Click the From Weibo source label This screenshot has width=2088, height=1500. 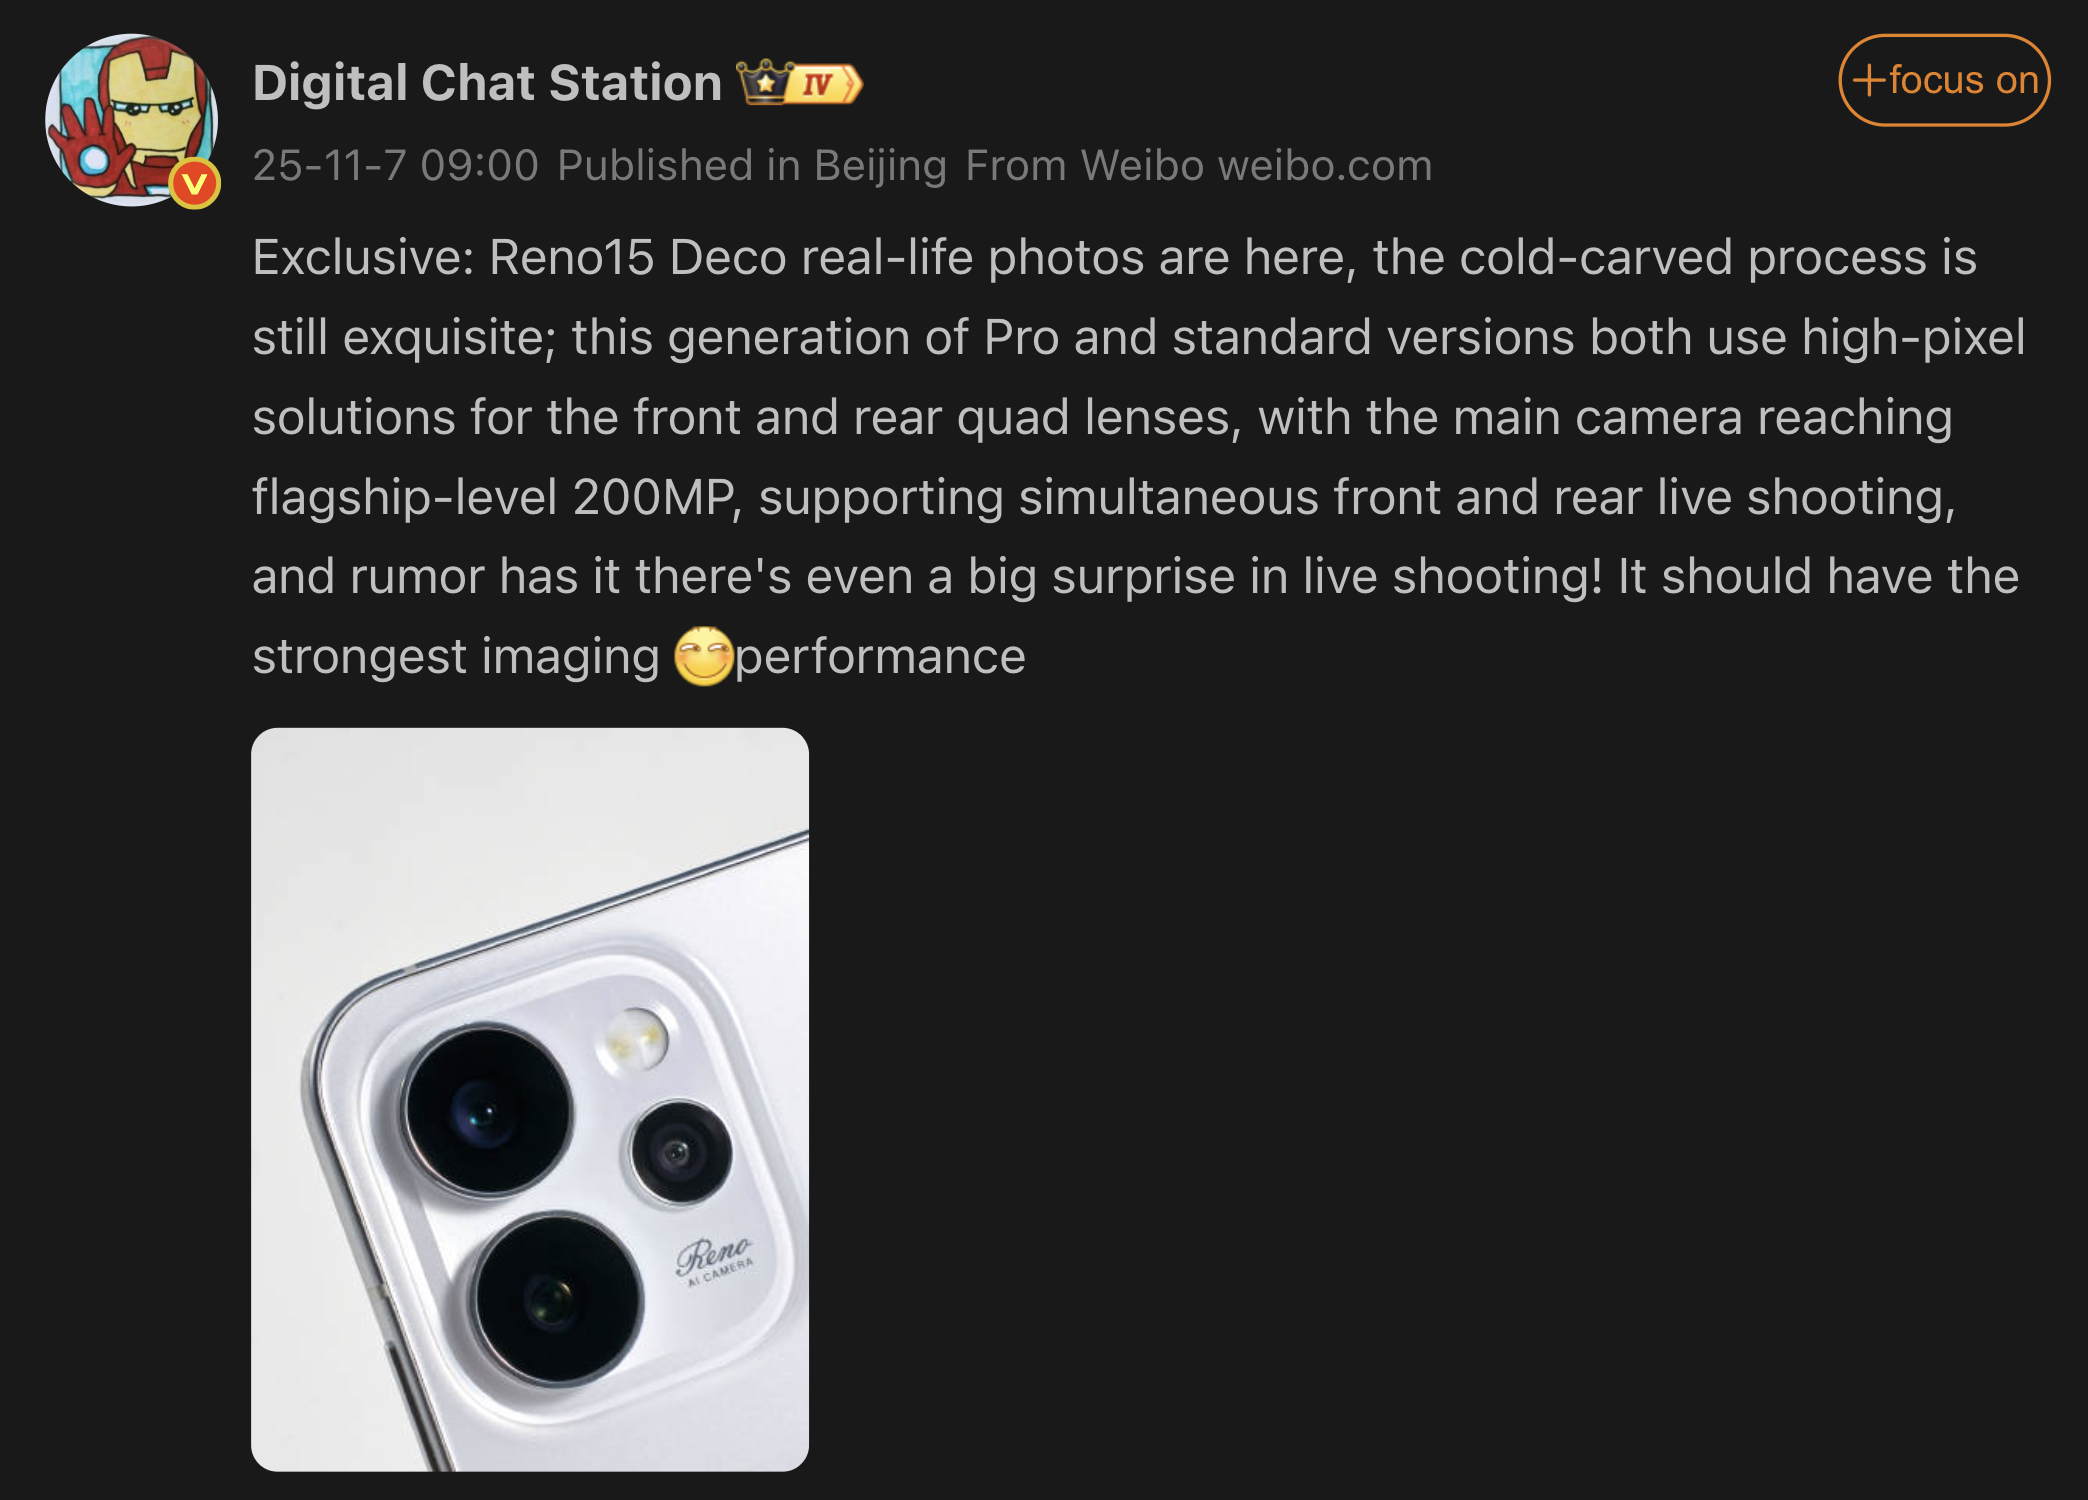pos(1084,166)
